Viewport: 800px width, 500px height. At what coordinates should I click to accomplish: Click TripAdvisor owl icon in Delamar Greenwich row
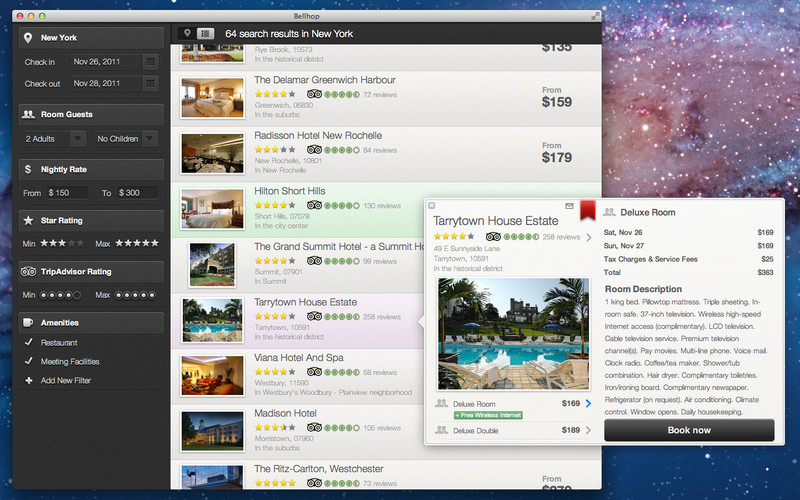[x=314, y=94]
